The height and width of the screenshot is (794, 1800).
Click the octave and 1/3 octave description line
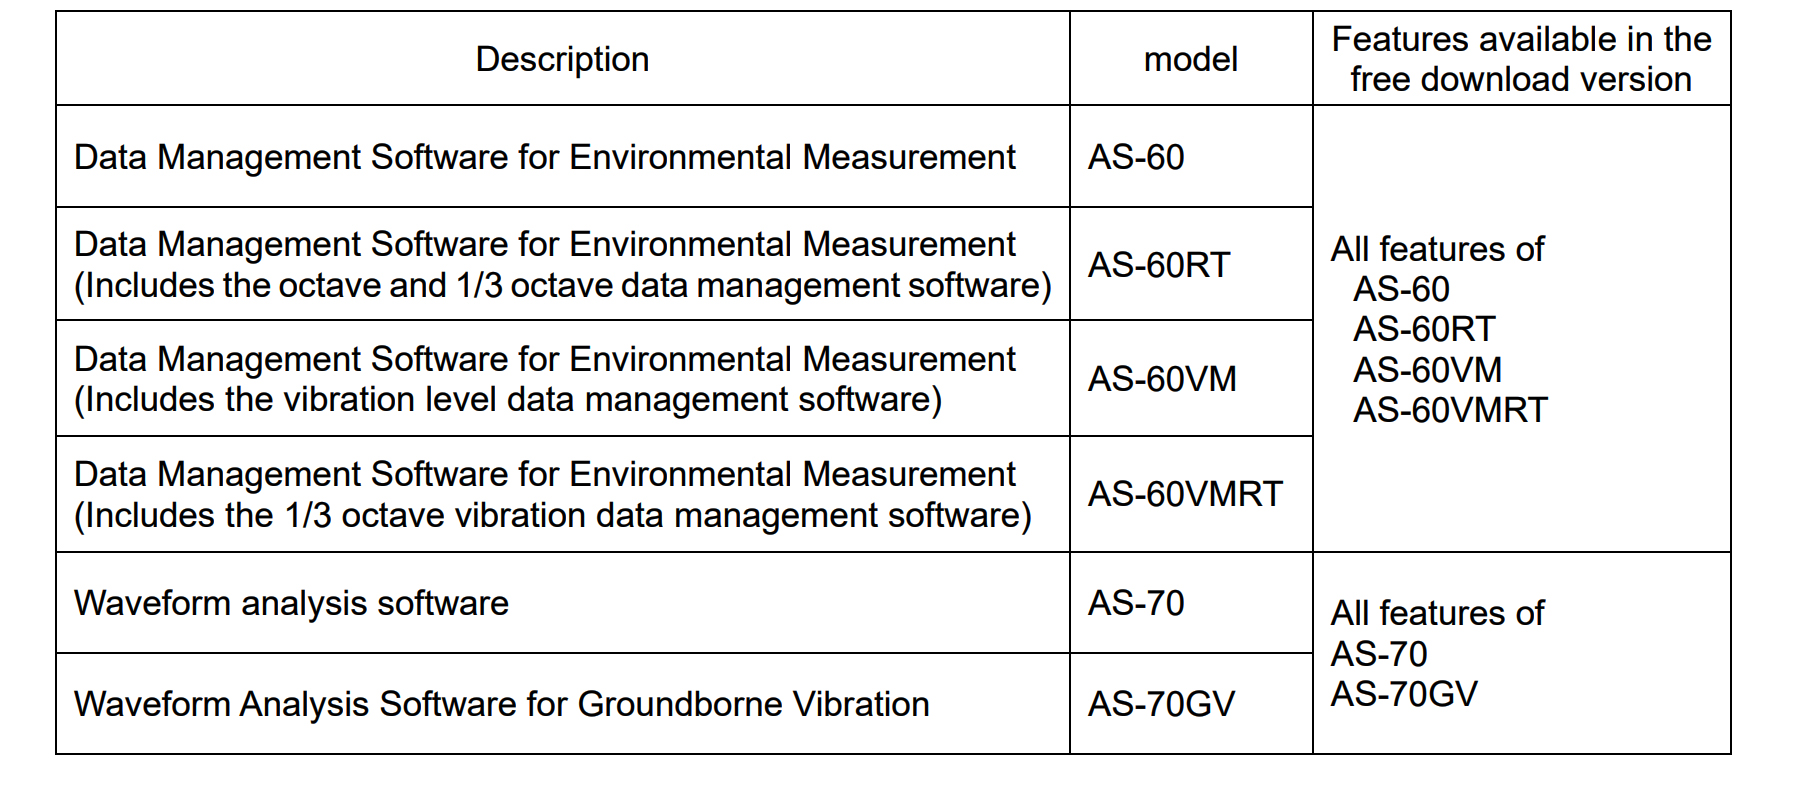pos(563,286)
